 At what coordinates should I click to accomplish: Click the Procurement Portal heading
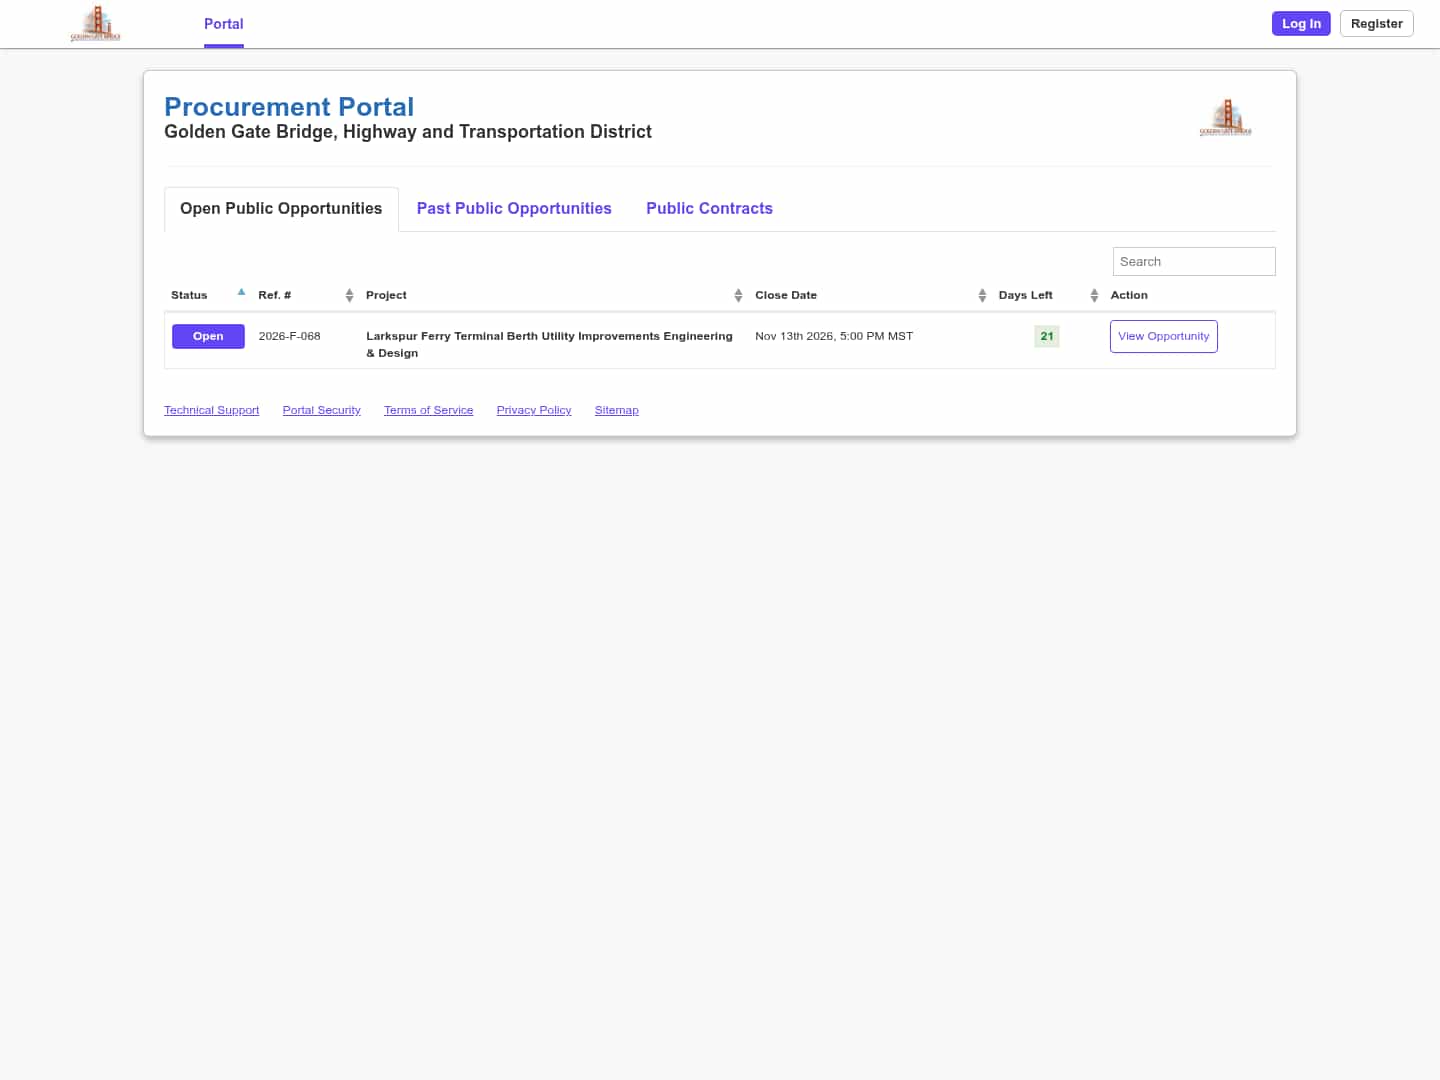(289, 107)
